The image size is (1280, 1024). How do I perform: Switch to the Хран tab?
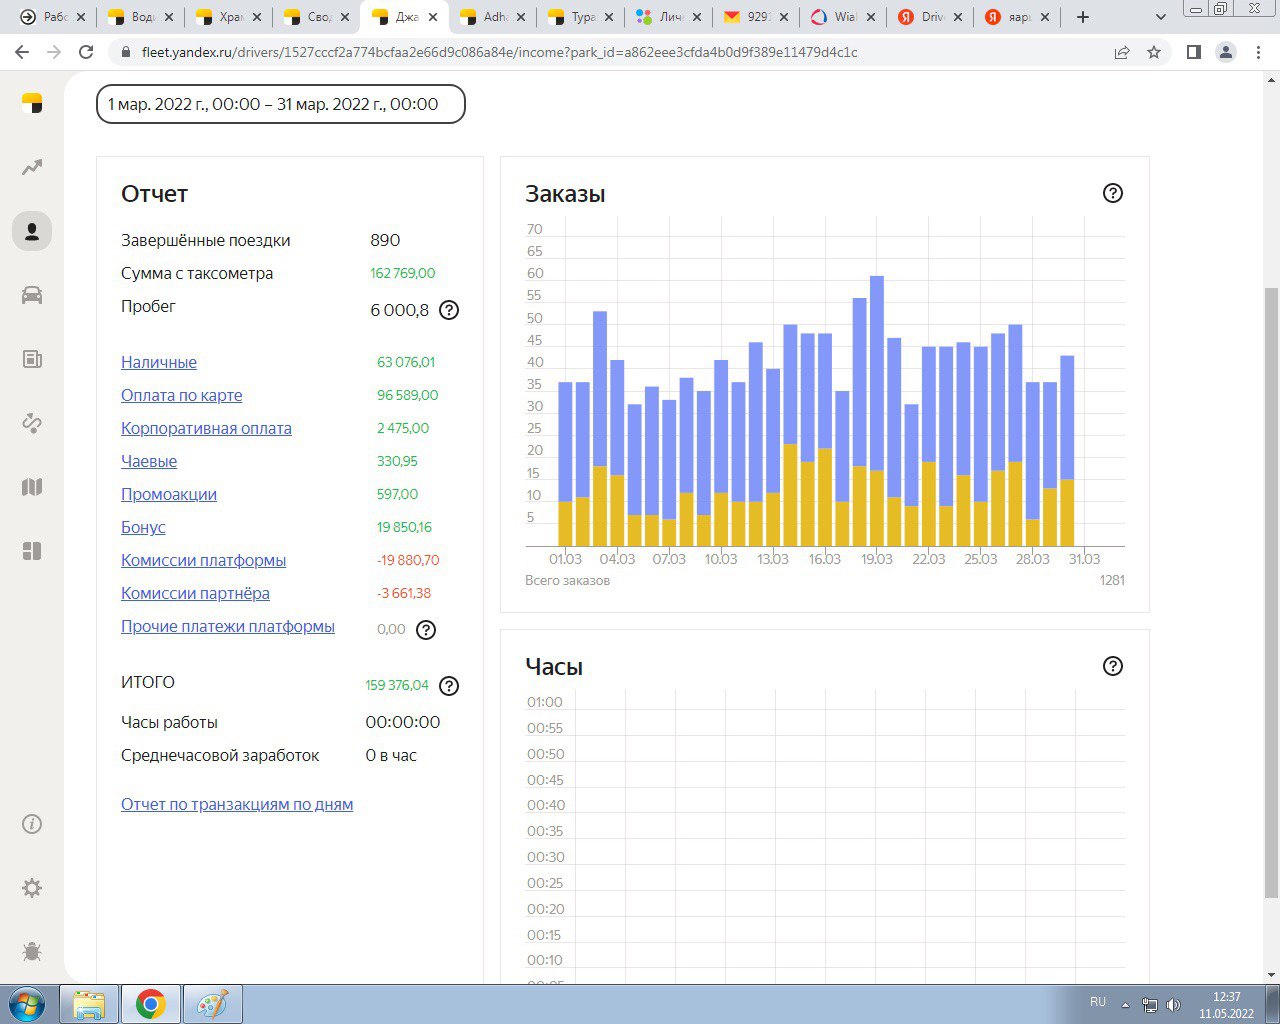pyautogui.click(x=229, y=17)
